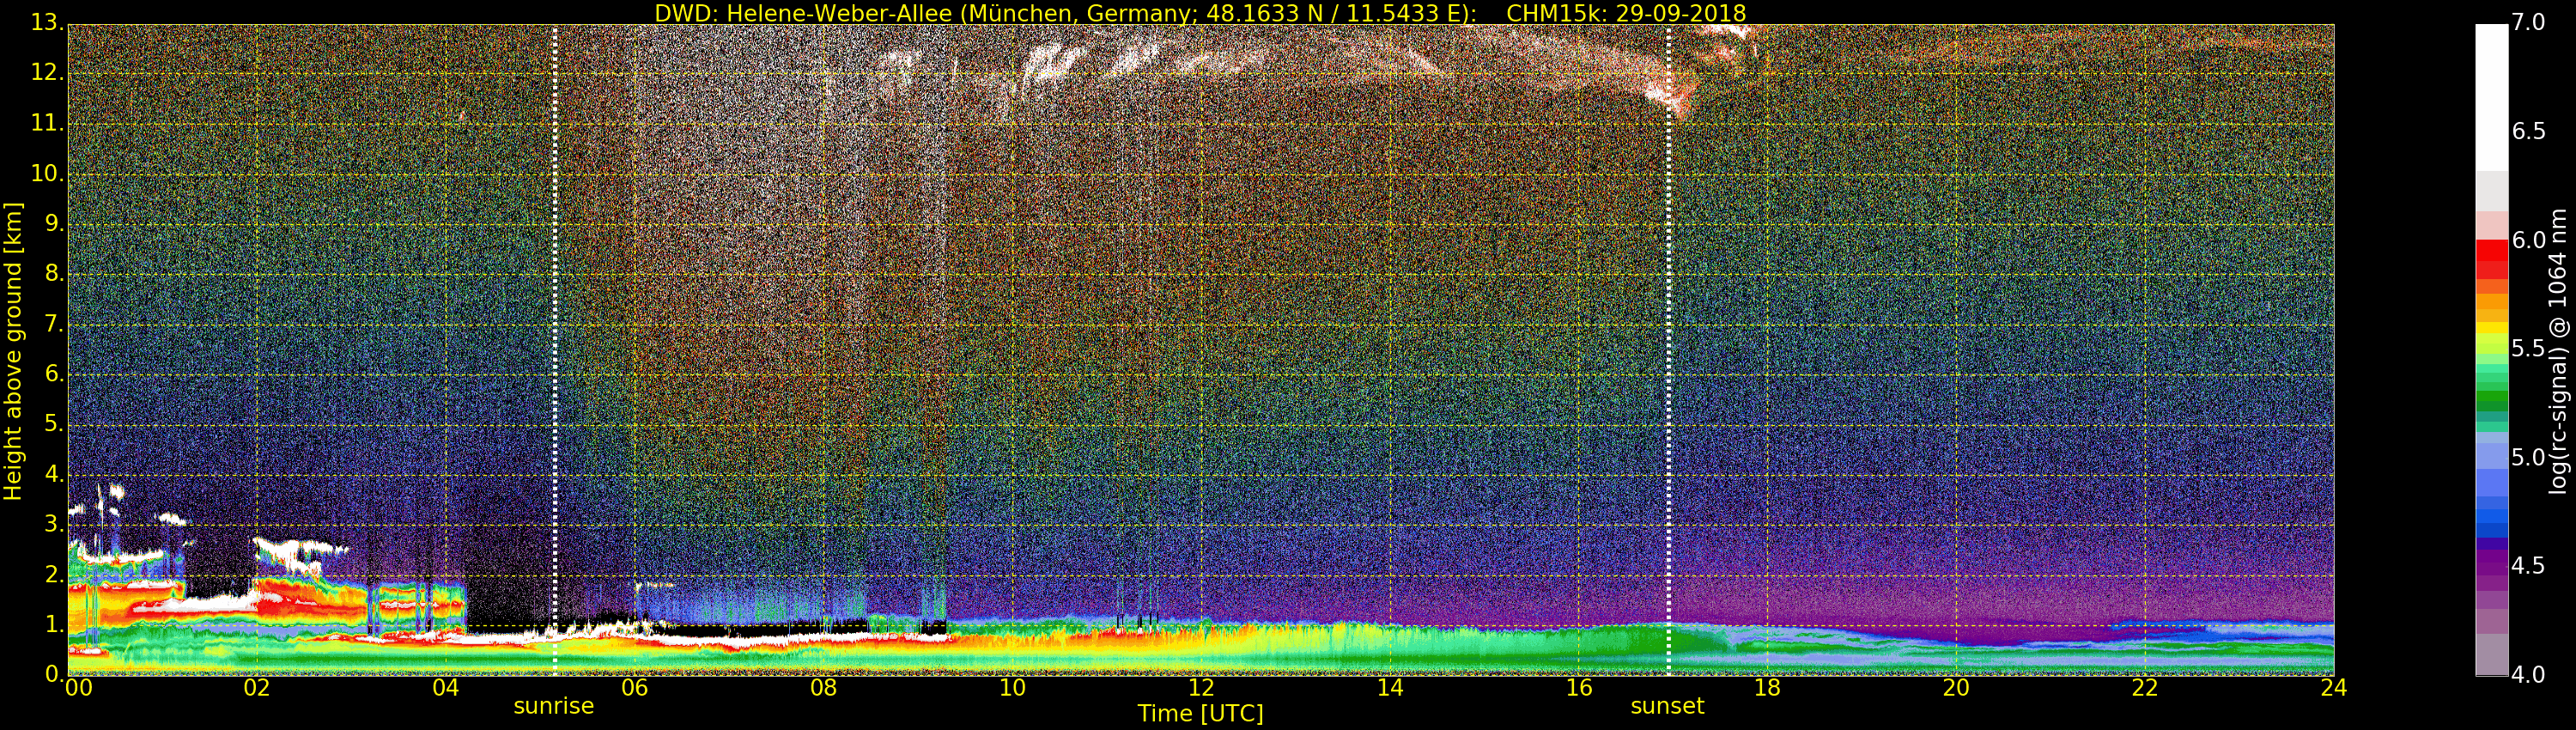Click the '12' time axis tick label
Screen dimensions: 2576x730
pyautogui.click(x=1202, y=688)
